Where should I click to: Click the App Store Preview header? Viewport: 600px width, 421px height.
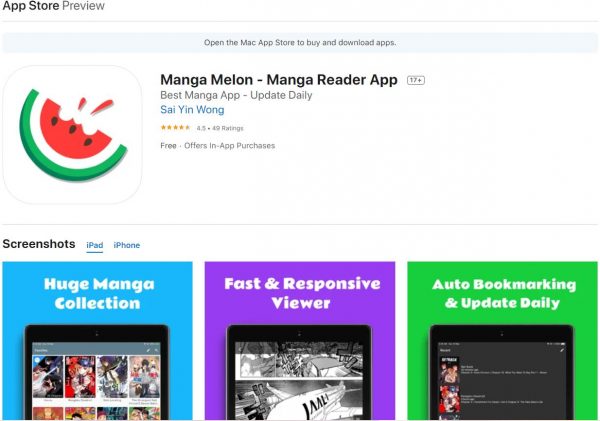point(54,6)
